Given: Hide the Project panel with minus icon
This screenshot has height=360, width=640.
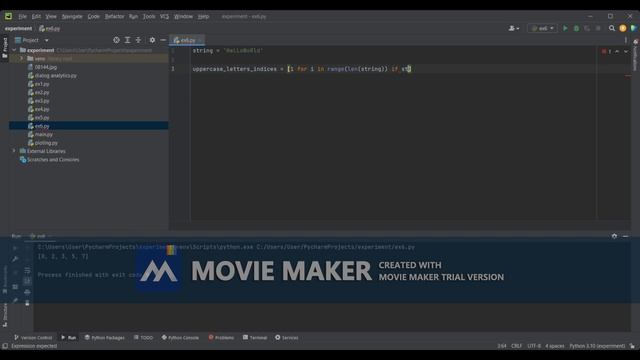Looking at the screenshot, I should click(x=163, y=40).
